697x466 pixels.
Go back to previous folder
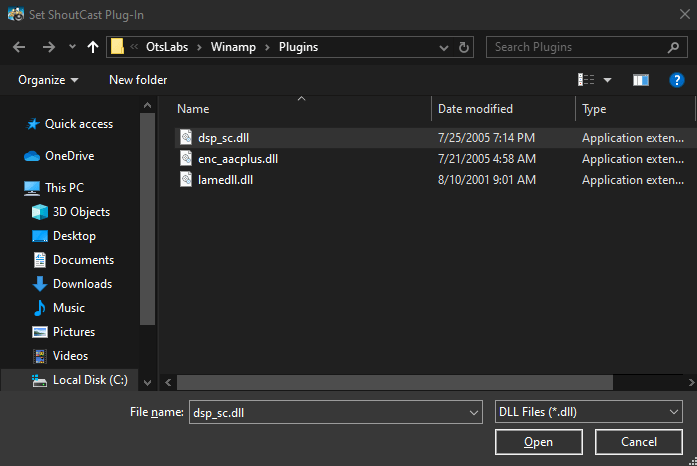click(x=19, y=47)
